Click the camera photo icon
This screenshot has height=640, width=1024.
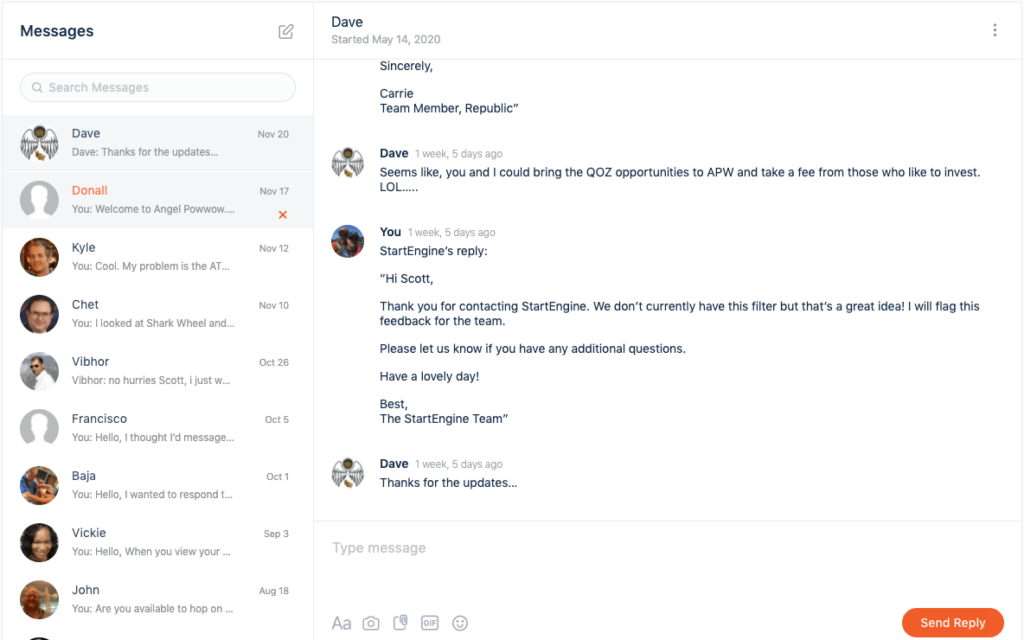pyautogui.click(x=371, y=623)
